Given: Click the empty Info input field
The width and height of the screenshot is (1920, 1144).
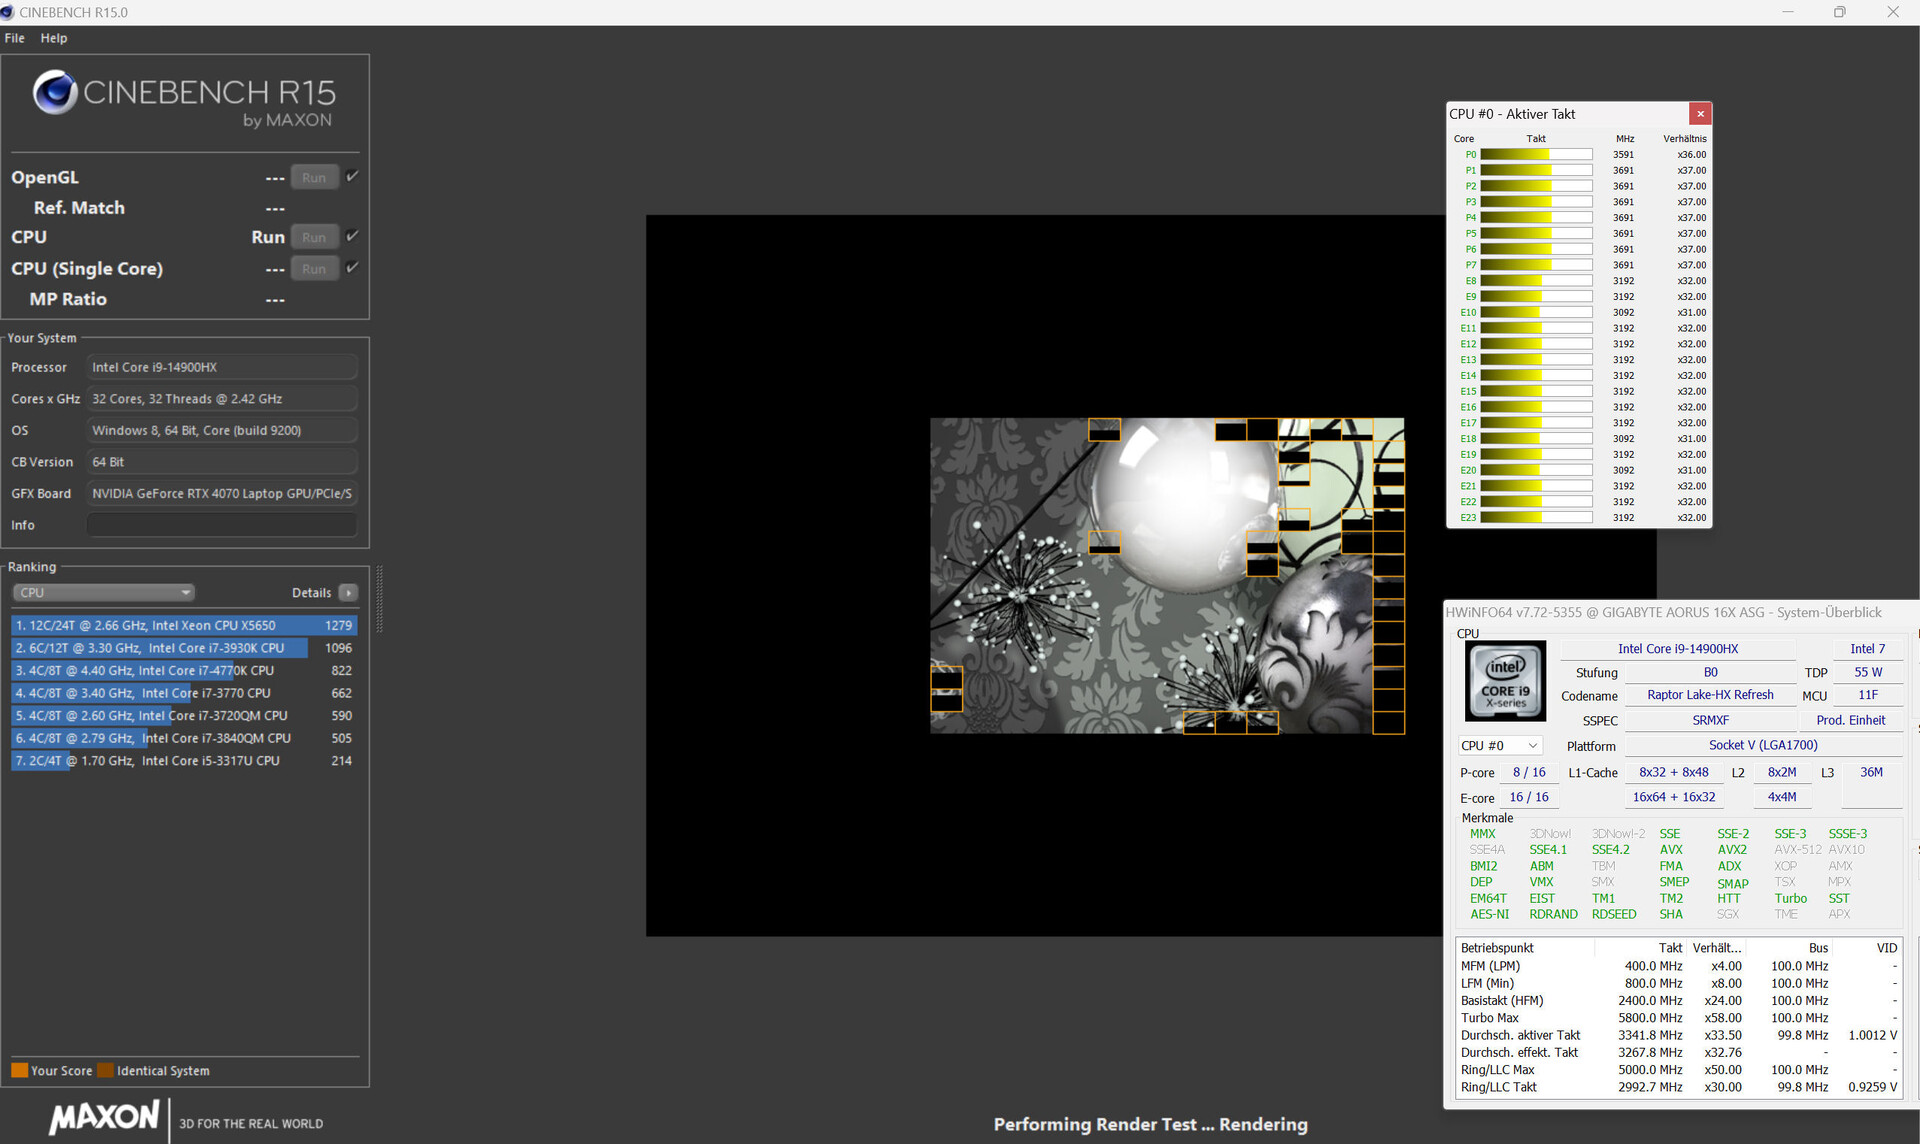Looking at the screenshot, I should (222, 525).
